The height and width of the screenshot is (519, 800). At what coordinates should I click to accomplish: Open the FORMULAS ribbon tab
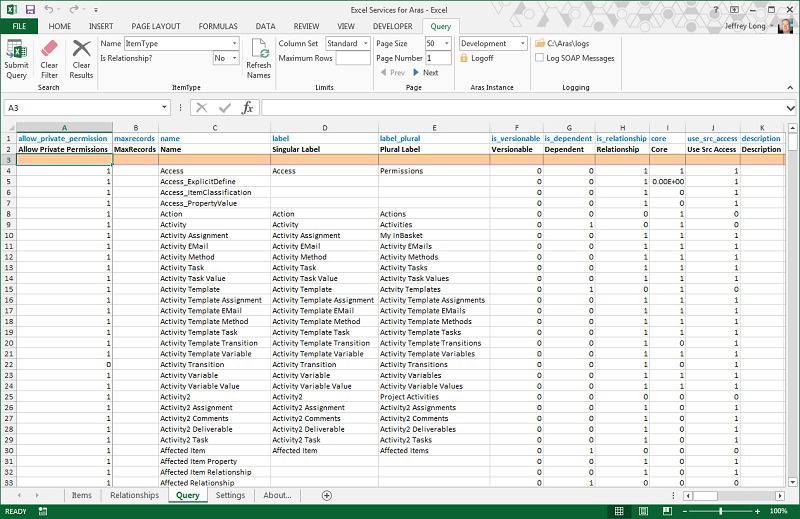[218, 26]
